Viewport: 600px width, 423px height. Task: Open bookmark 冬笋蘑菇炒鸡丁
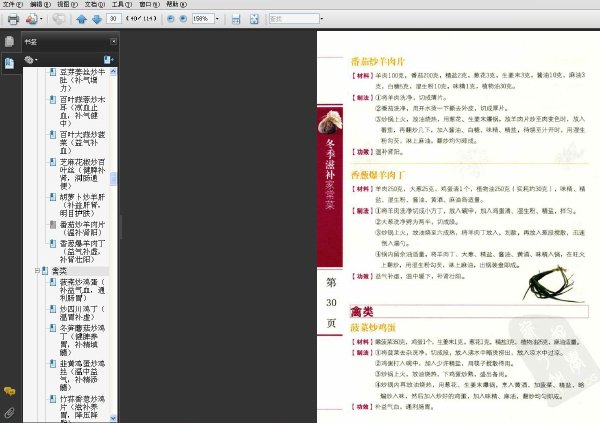pyautogui.click(x=82, y=340)
